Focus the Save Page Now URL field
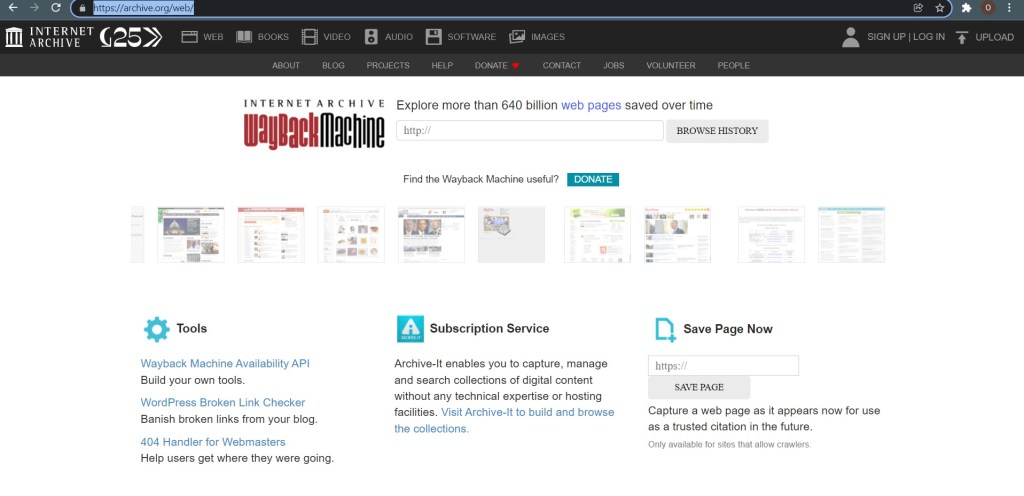This screenshot has height=496, width=1024. [x=723, y=366]
